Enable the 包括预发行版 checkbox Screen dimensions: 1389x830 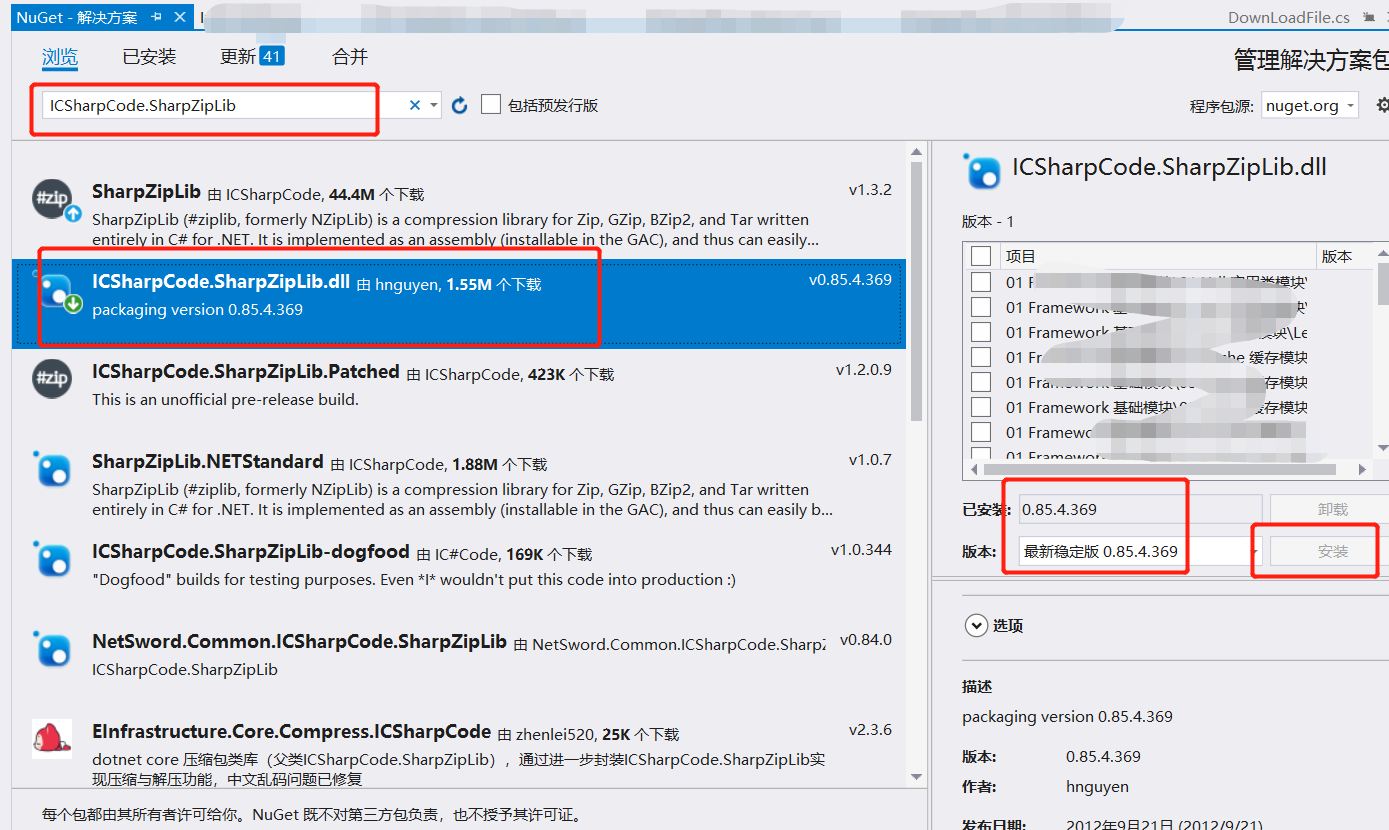[491, 105]
